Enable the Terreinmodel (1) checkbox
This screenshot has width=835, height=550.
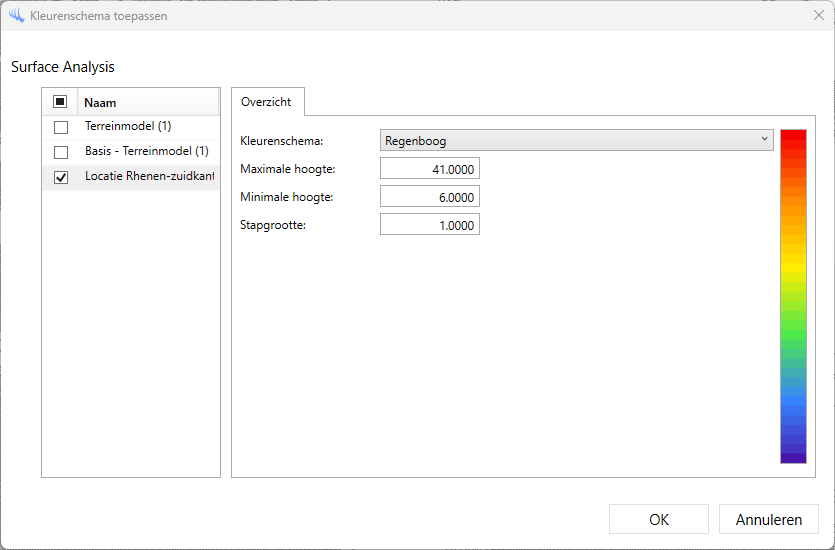click(x=61, y=127)
